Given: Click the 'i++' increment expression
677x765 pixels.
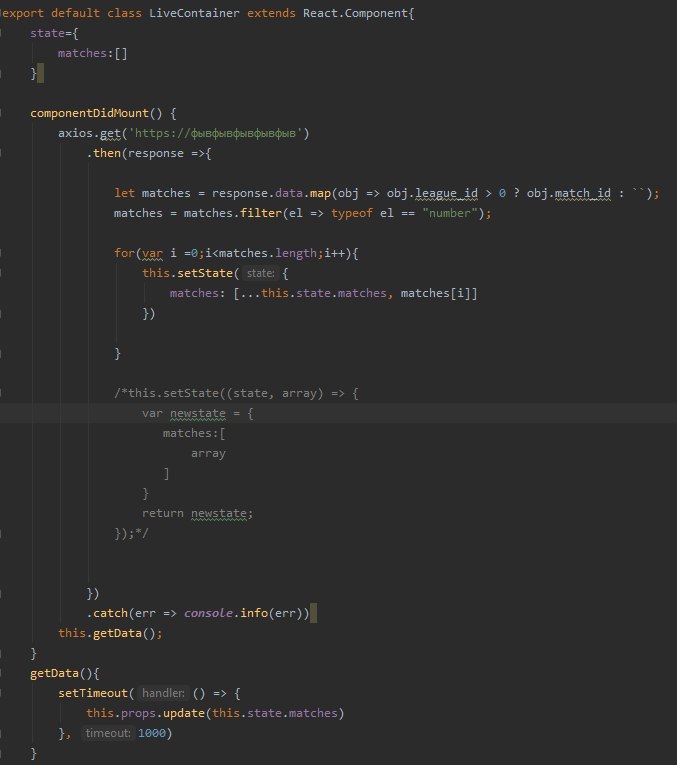Looking at the screenshot, I should tap(334, 253).
